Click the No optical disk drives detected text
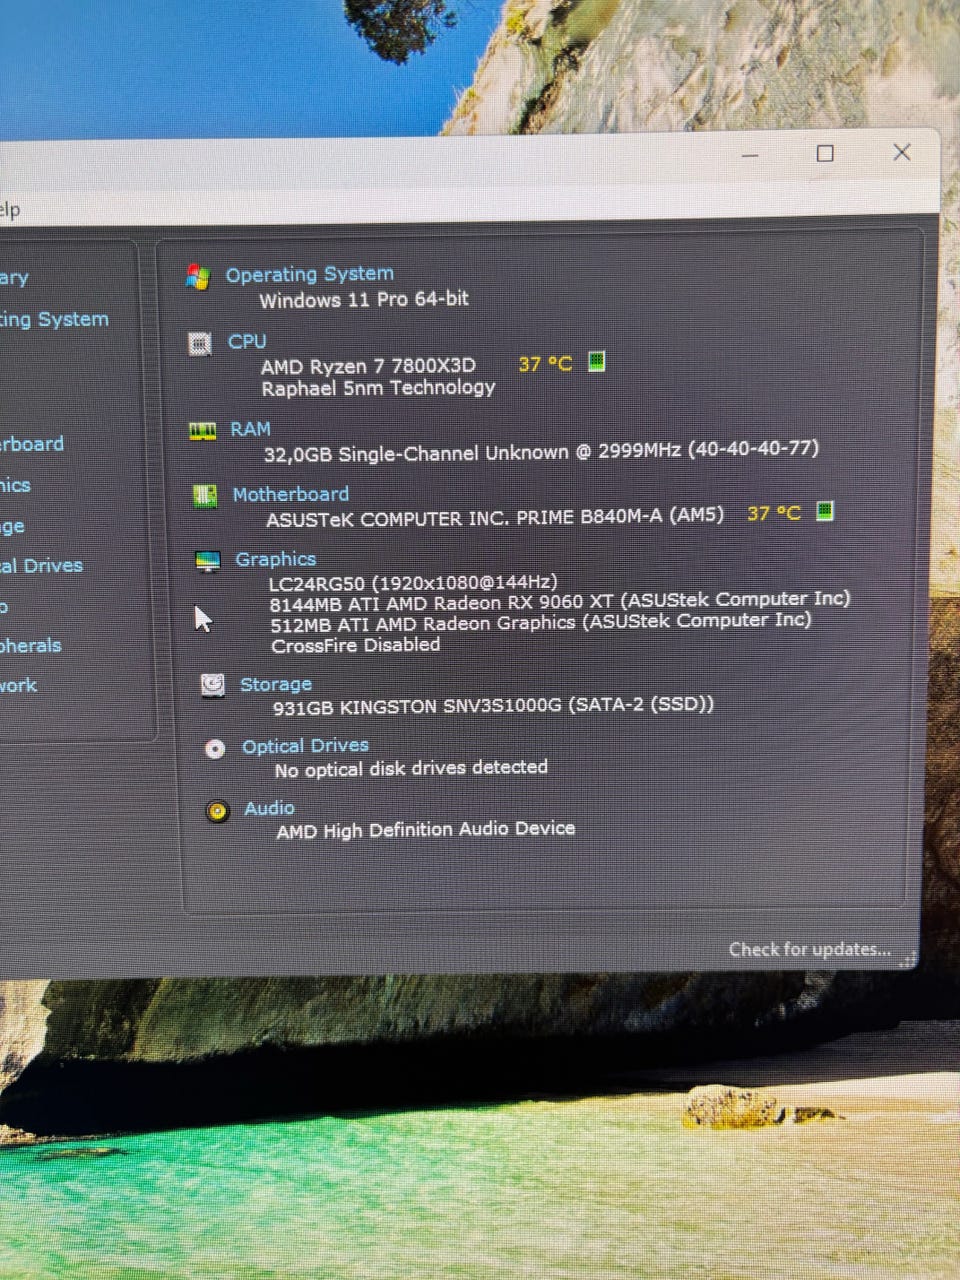The height and width of the screenshot is (1280, 960). point(411,768)
